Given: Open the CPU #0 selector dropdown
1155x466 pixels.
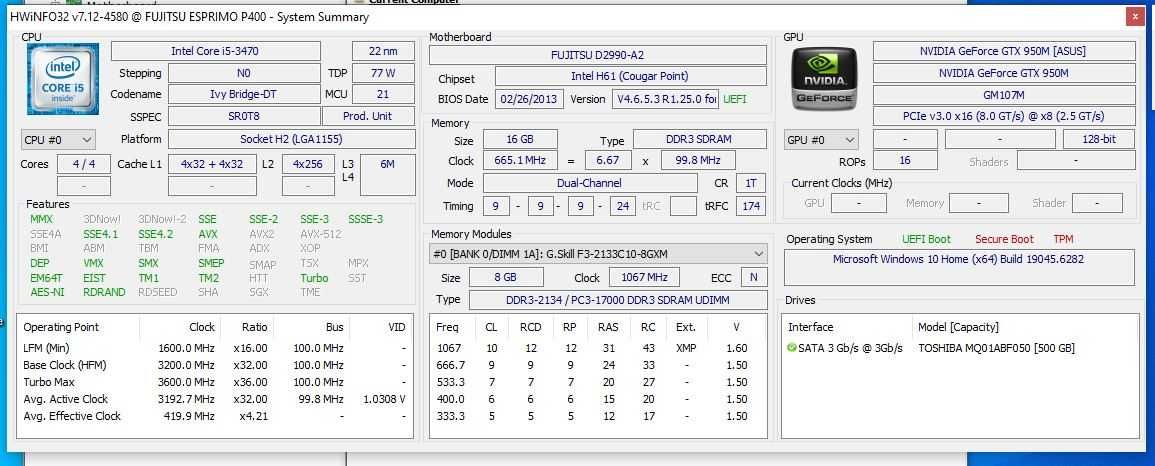Looking at the screenshot, I should 58,139.
